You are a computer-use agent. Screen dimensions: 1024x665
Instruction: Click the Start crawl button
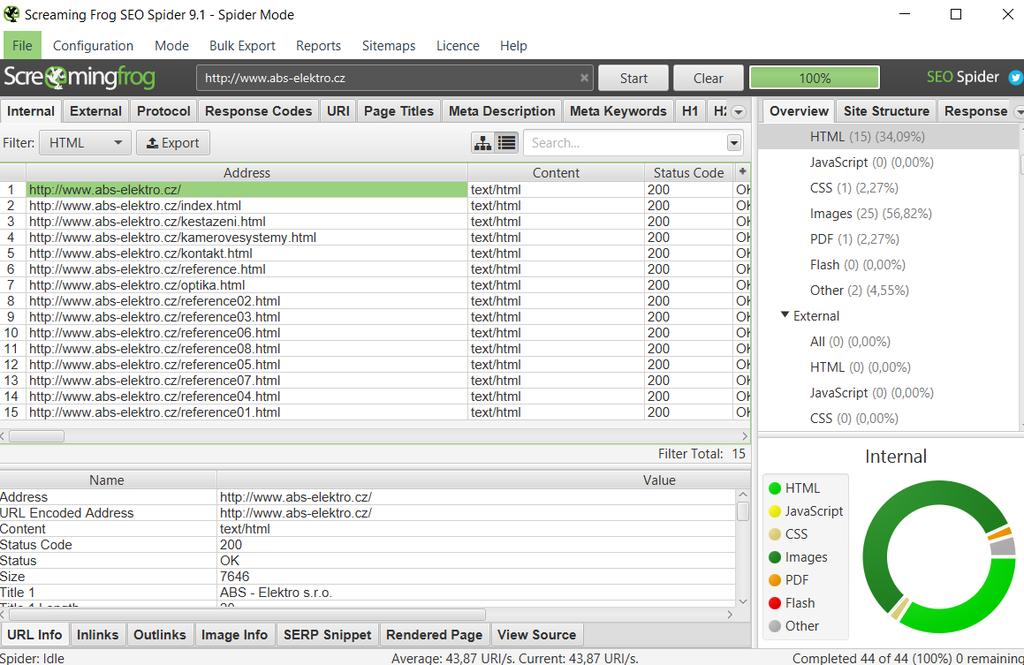[x=633, y=78]
